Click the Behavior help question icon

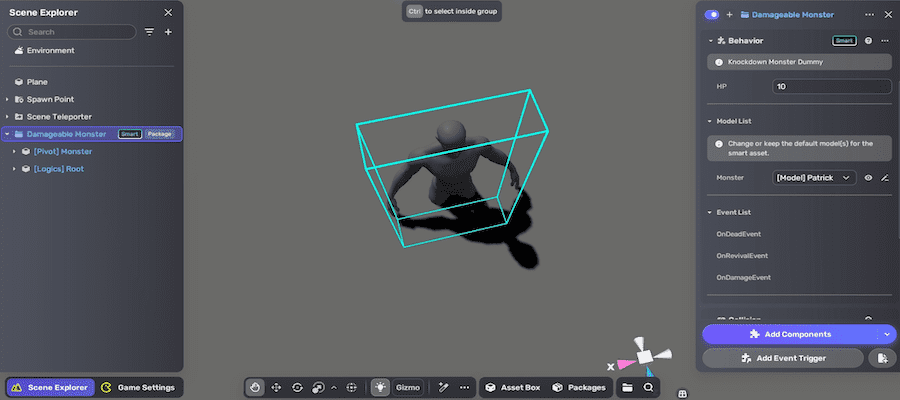[x=868, y=41]
